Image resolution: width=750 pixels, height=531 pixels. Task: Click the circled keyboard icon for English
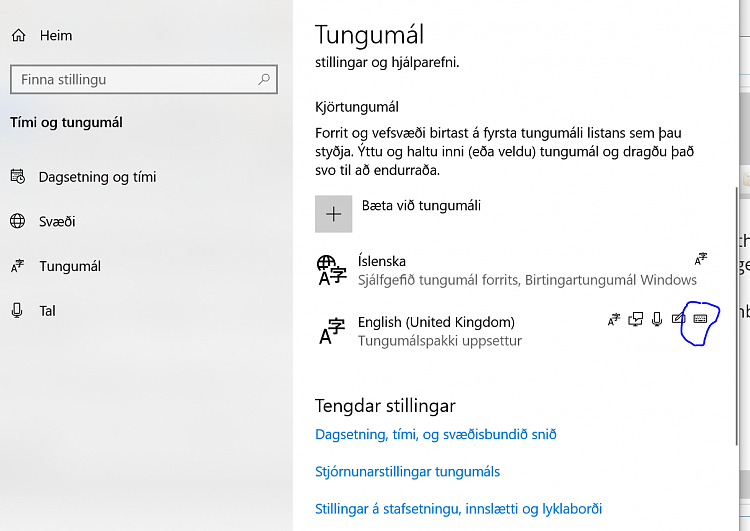[x=700, y=319]
